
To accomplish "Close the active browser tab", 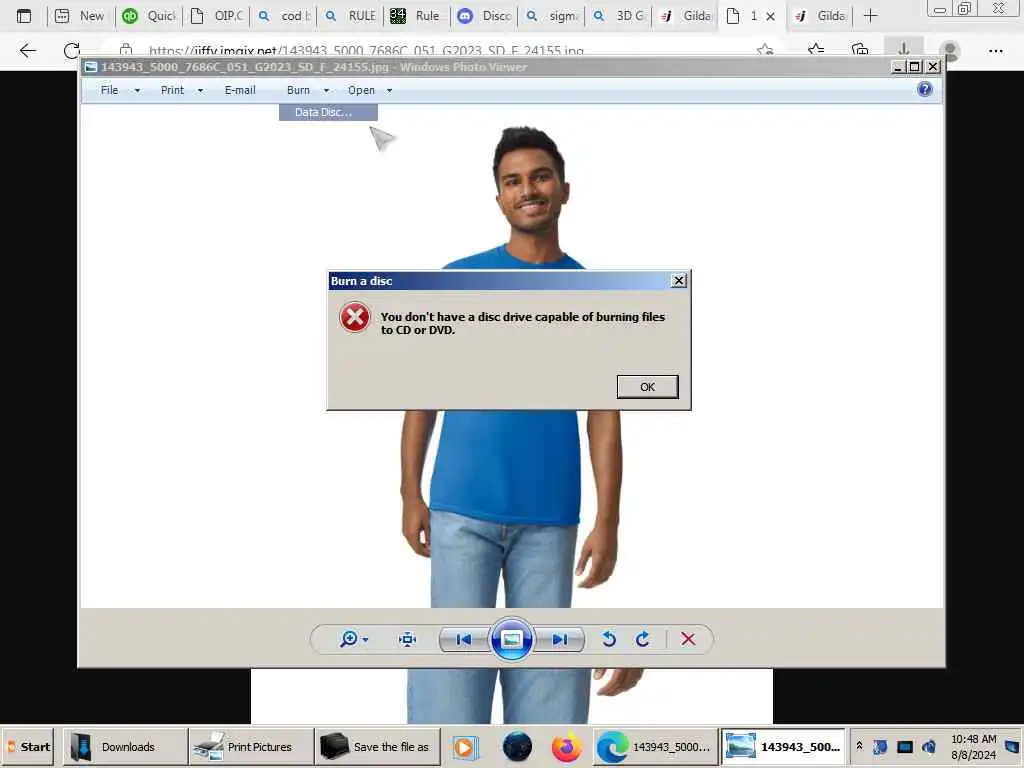I will (771, 16).
